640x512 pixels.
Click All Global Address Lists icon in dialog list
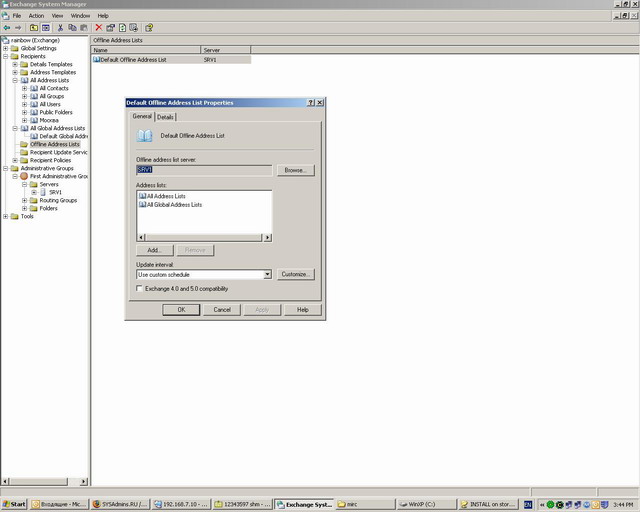point(142,205)
